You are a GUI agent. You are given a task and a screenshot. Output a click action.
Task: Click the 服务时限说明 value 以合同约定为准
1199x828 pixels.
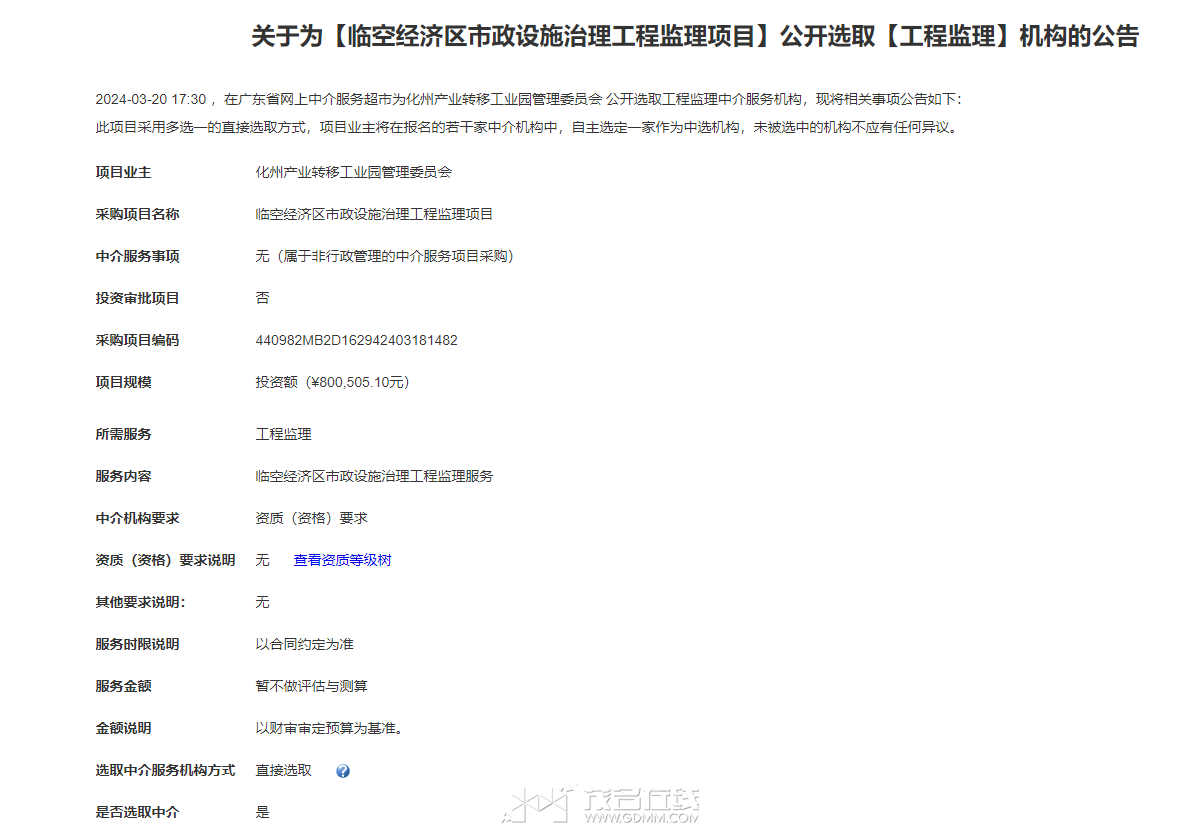coord(304,645)
